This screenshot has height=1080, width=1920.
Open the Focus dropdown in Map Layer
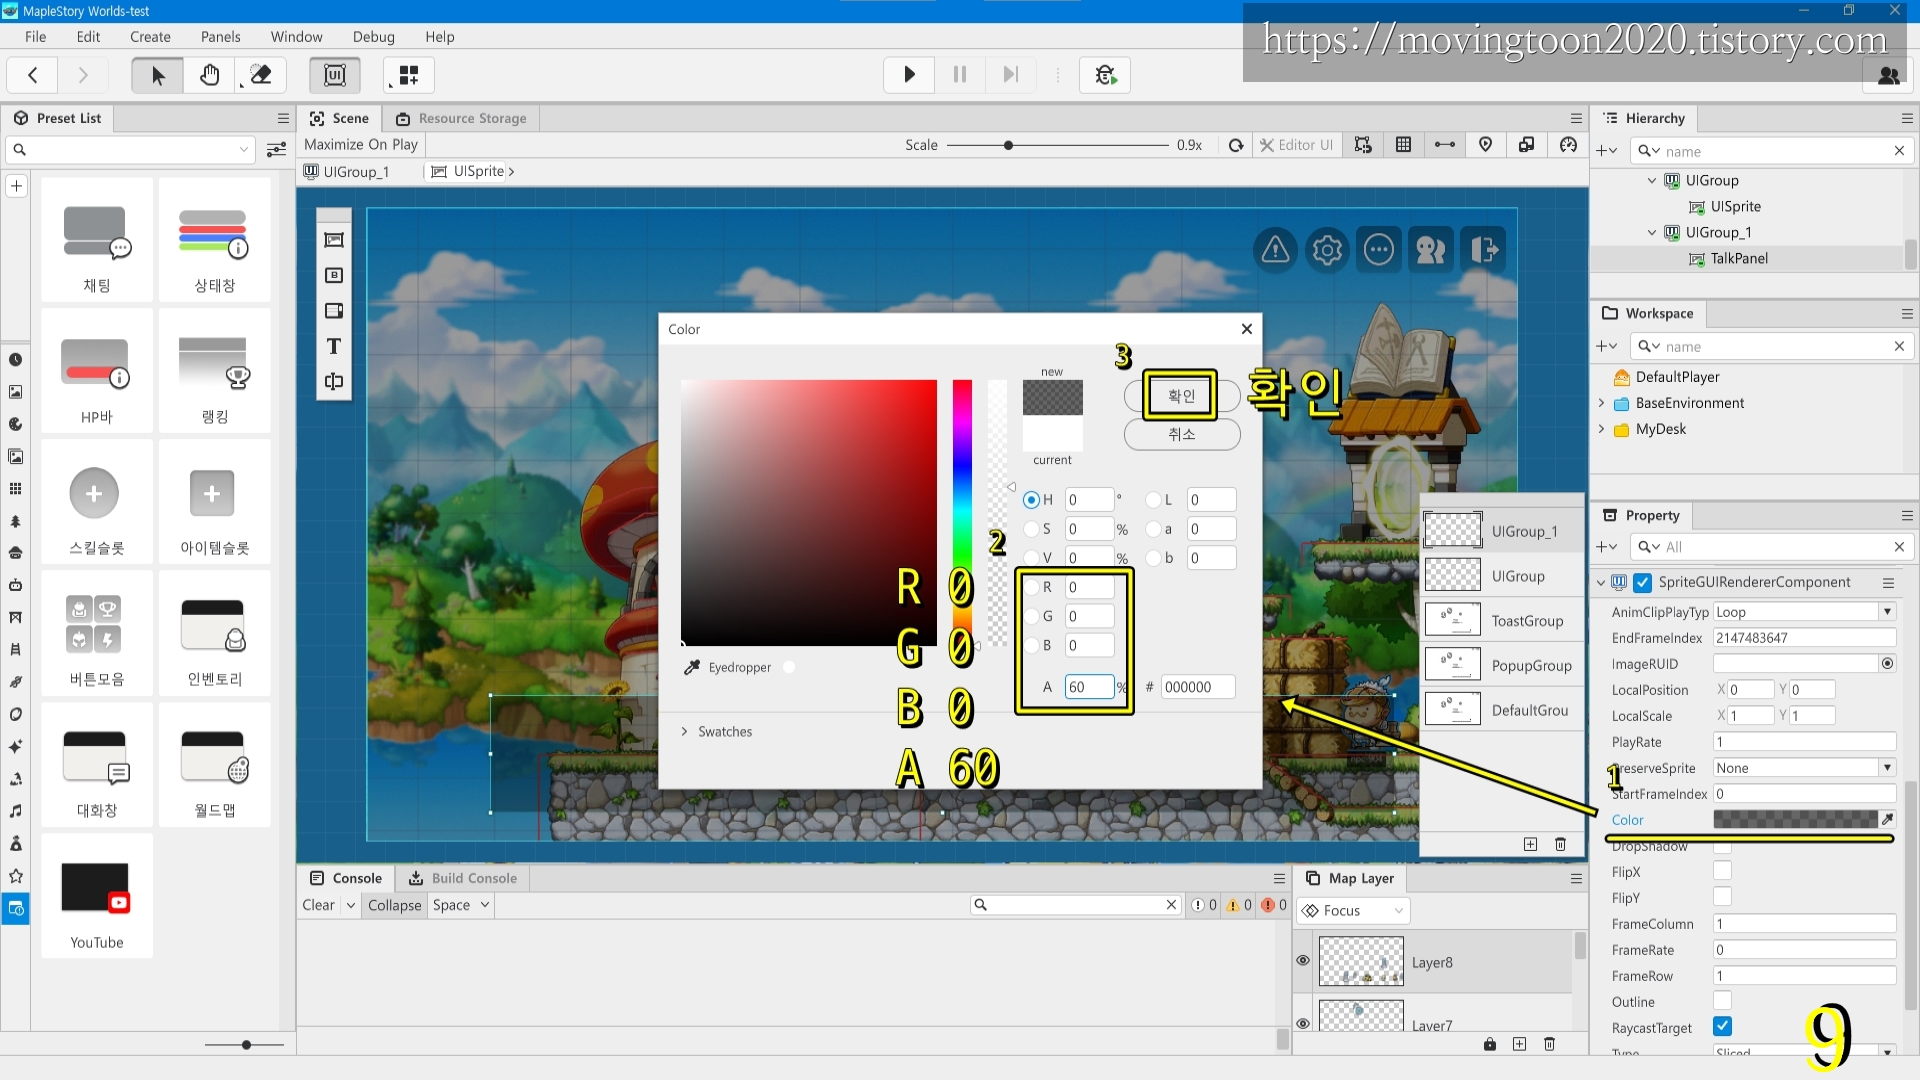pos(1353,910)
